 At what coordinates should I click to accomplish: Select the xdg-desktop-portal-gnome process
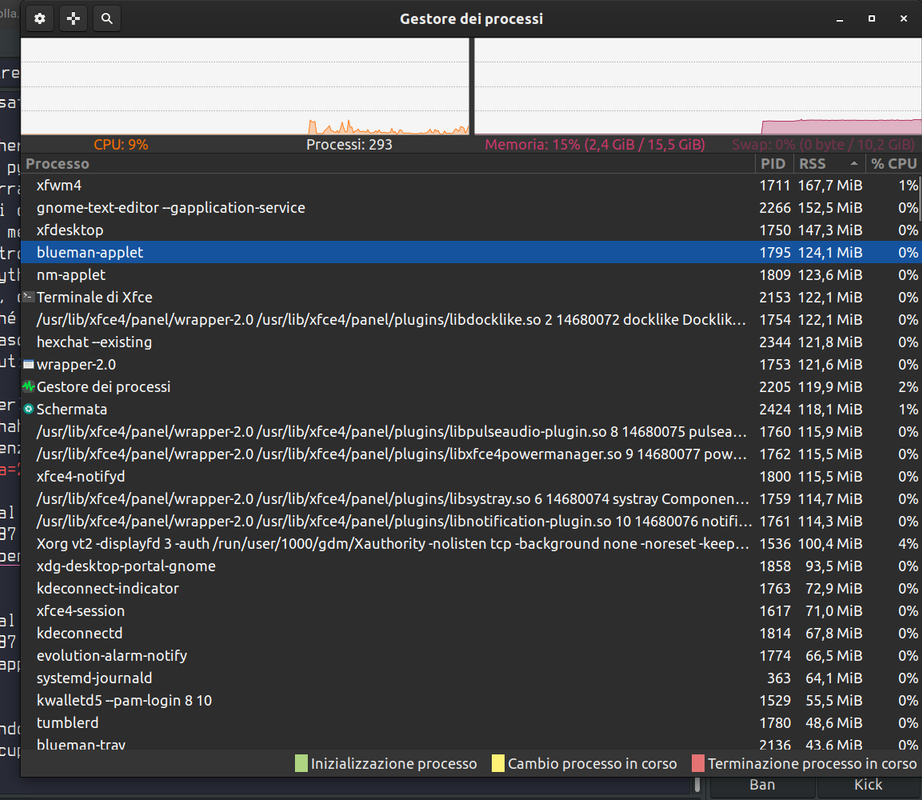click(470, 566)
